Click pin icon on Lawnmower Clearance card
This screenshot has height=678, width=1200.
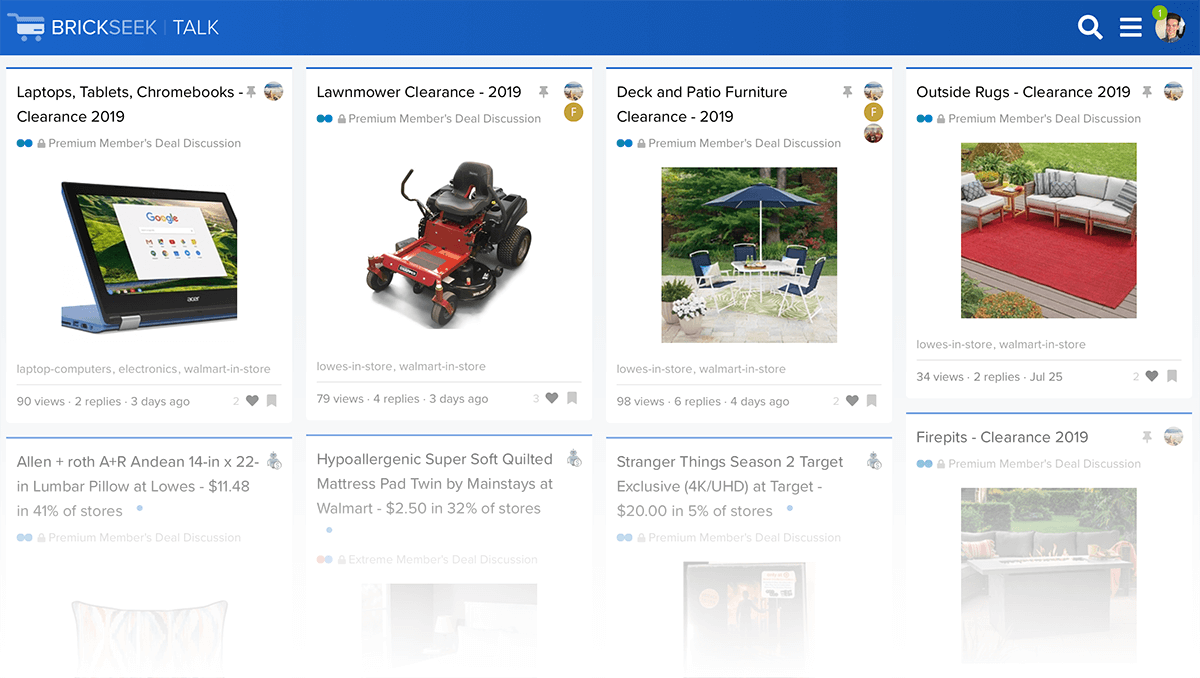tap(544, 92)
